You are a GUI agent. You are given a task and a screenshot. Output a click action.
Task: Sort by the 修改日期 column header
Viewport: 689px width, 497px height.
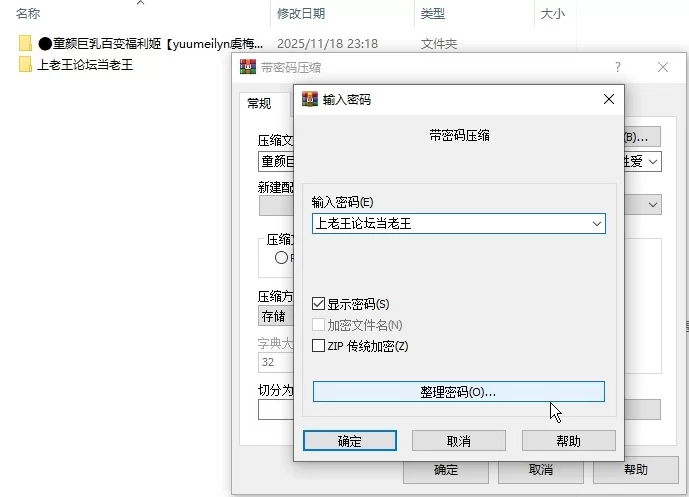point(301,14)
